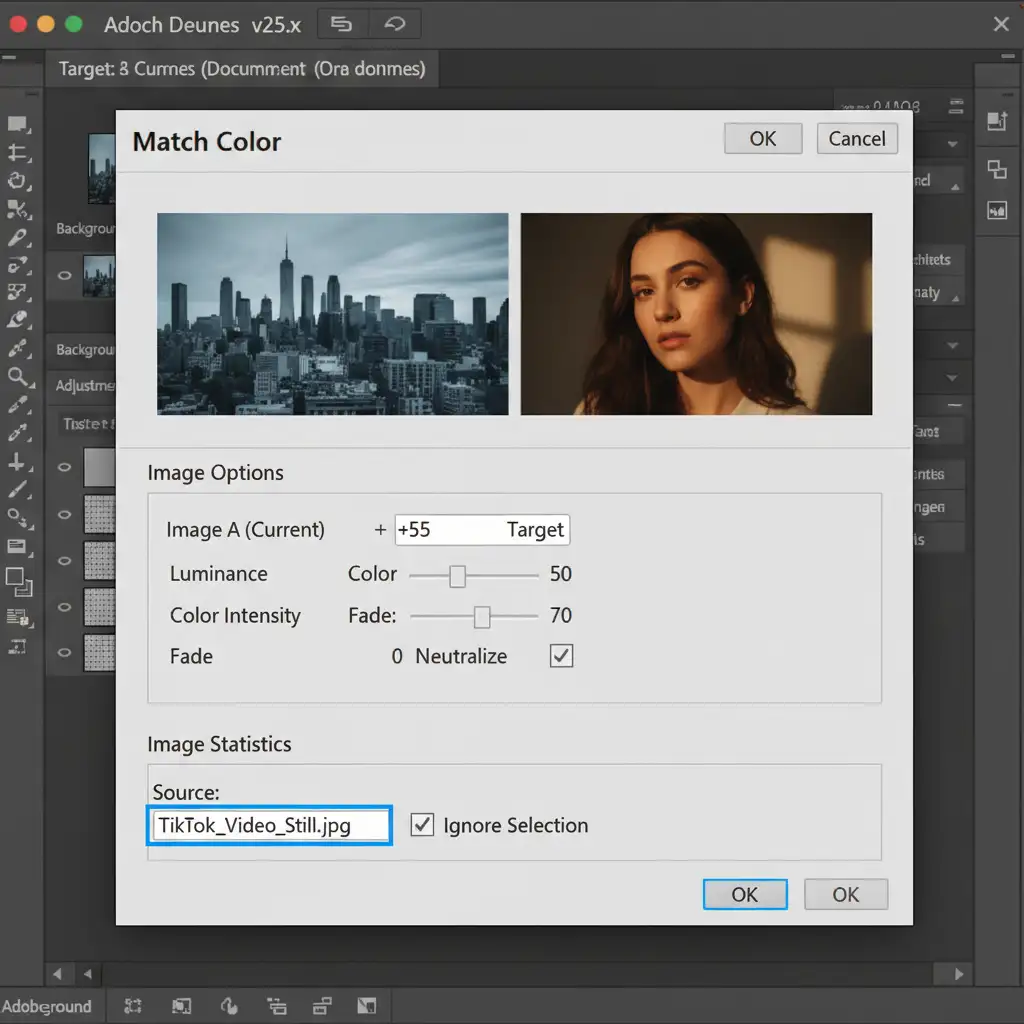
Task: Click Cancel in the Match Color dialog
Action: coord(857,139)
